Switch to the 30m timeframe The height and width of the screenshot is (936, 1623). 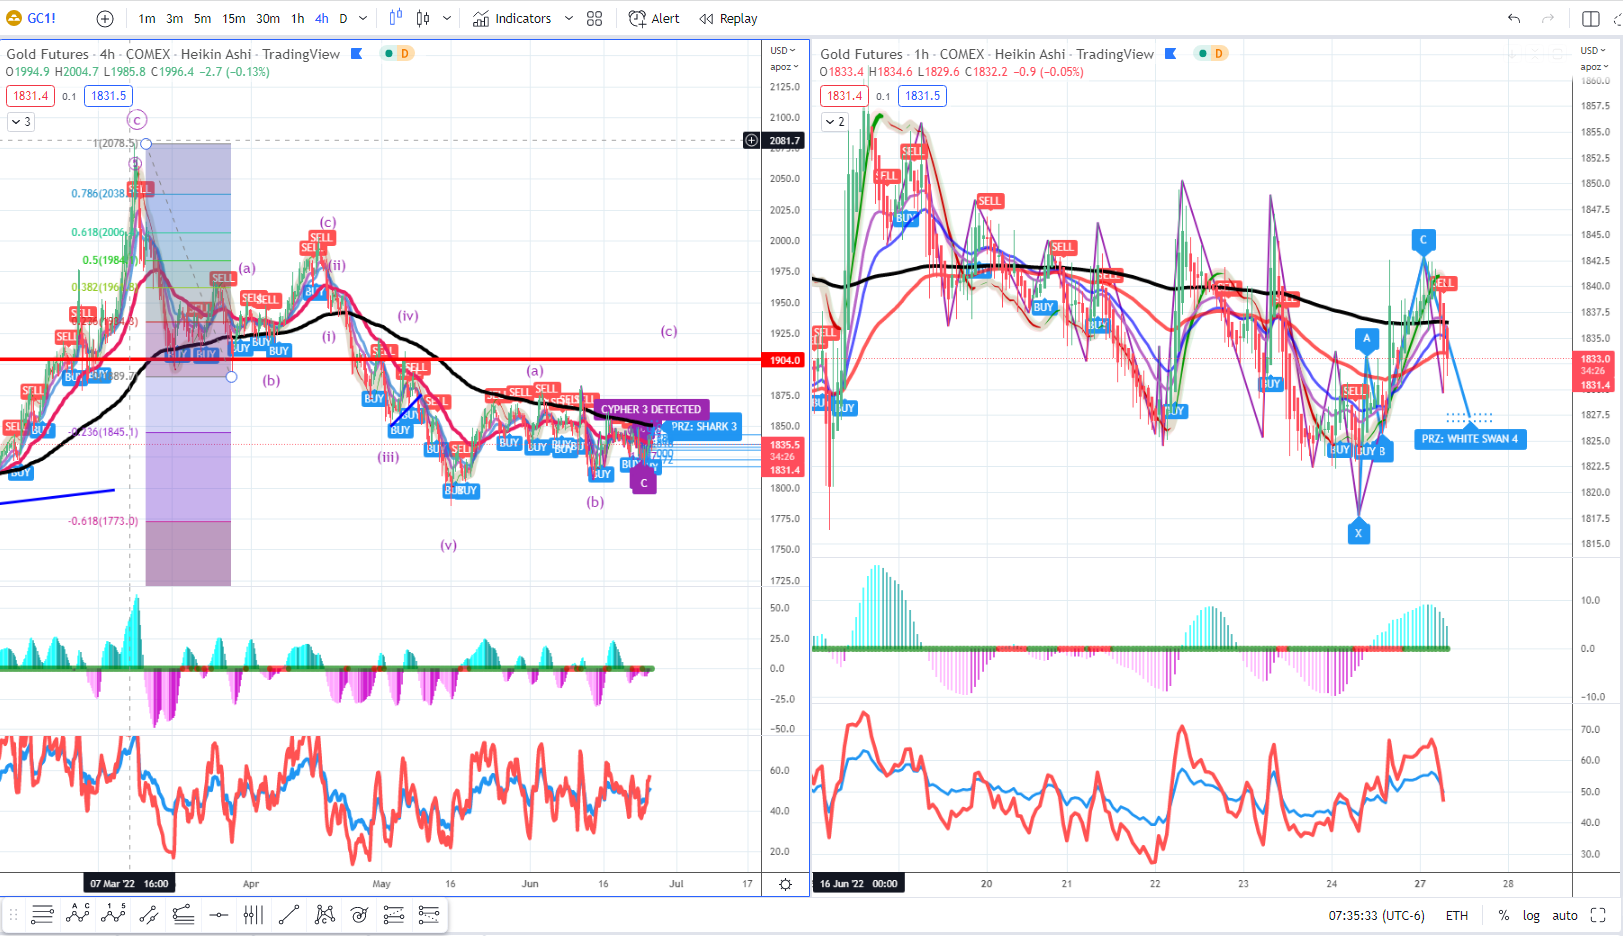coord(268,18)
